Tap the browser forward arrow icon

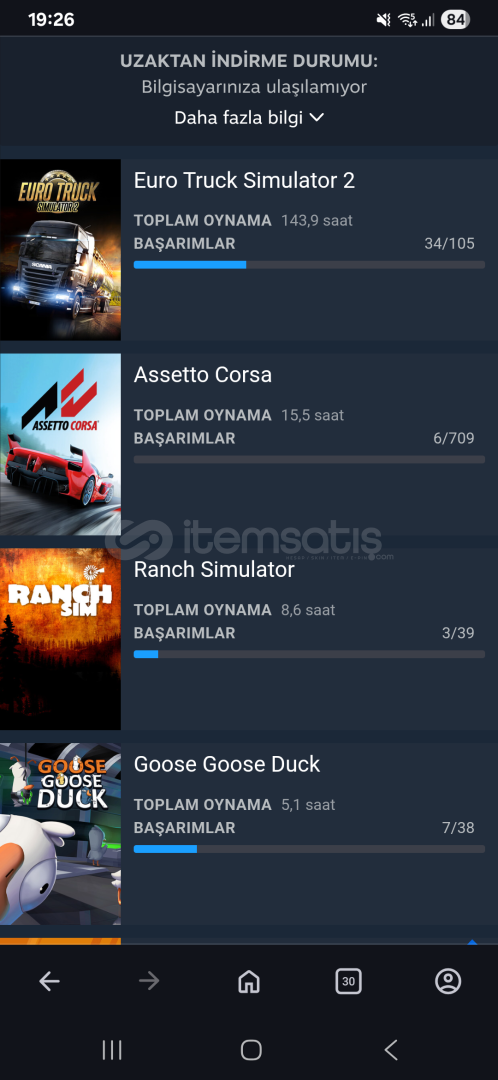click(149, 981)
